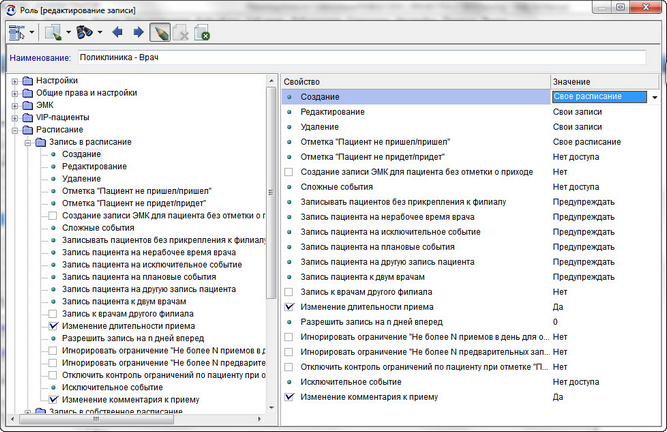Expand the VIP-пациенты tree node
The width and height of the screenshot is (667, 432).
click(15, 118)
